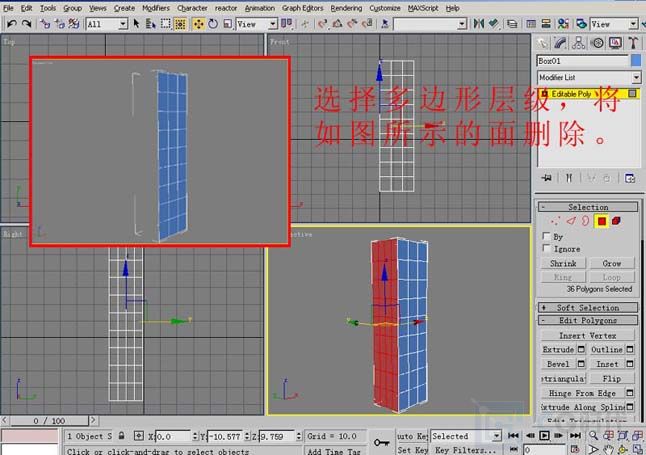Screen dimensions: 646x455
Task: Switch to the Motion panel tab
Action: tap(597, 43)
